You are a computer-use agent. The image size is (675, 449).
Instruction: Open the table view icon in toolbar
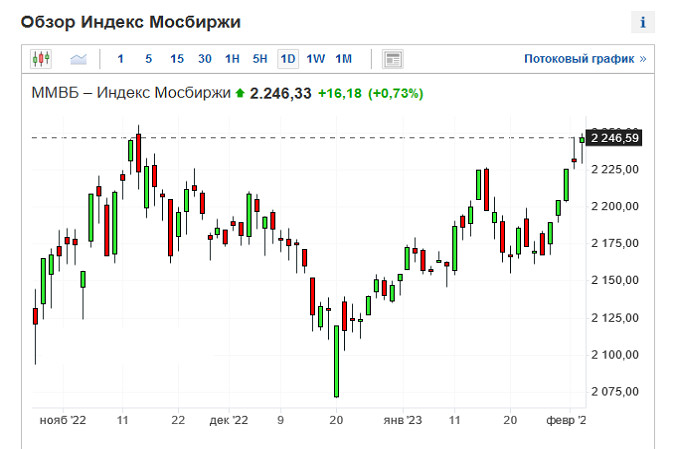tap(393, 59)
